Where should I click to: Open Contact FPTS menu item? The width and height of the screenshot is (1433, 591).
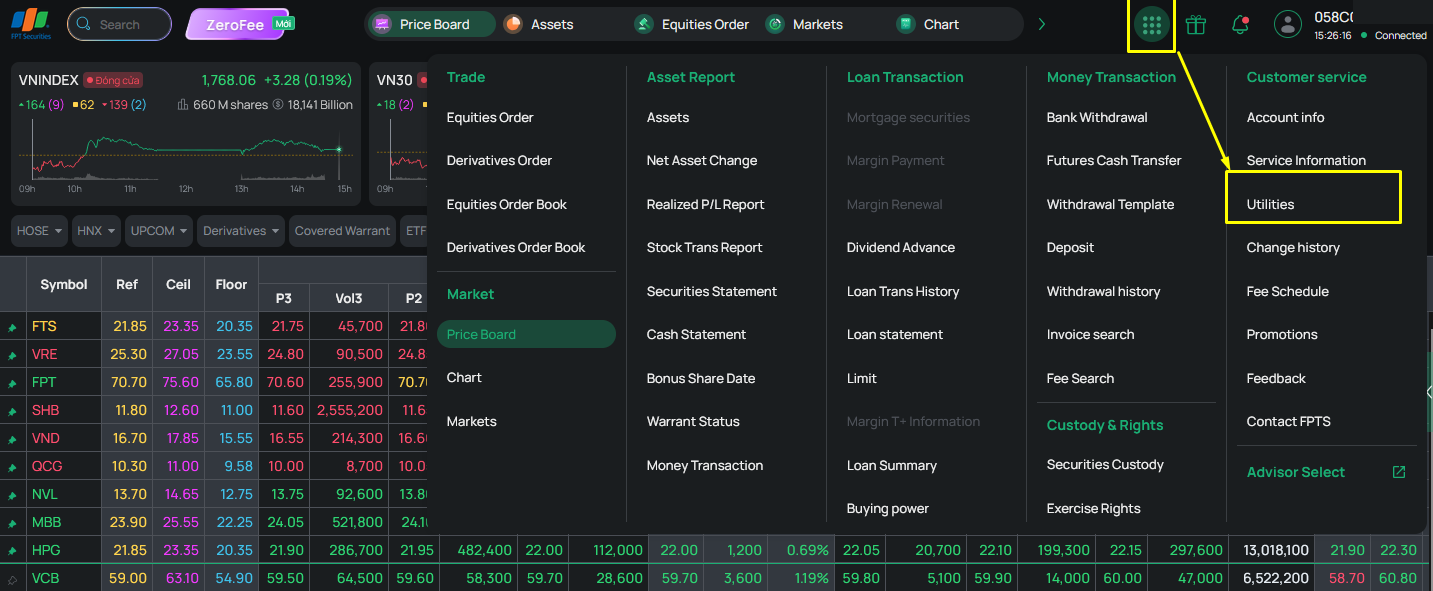[x=1288, y=421]
